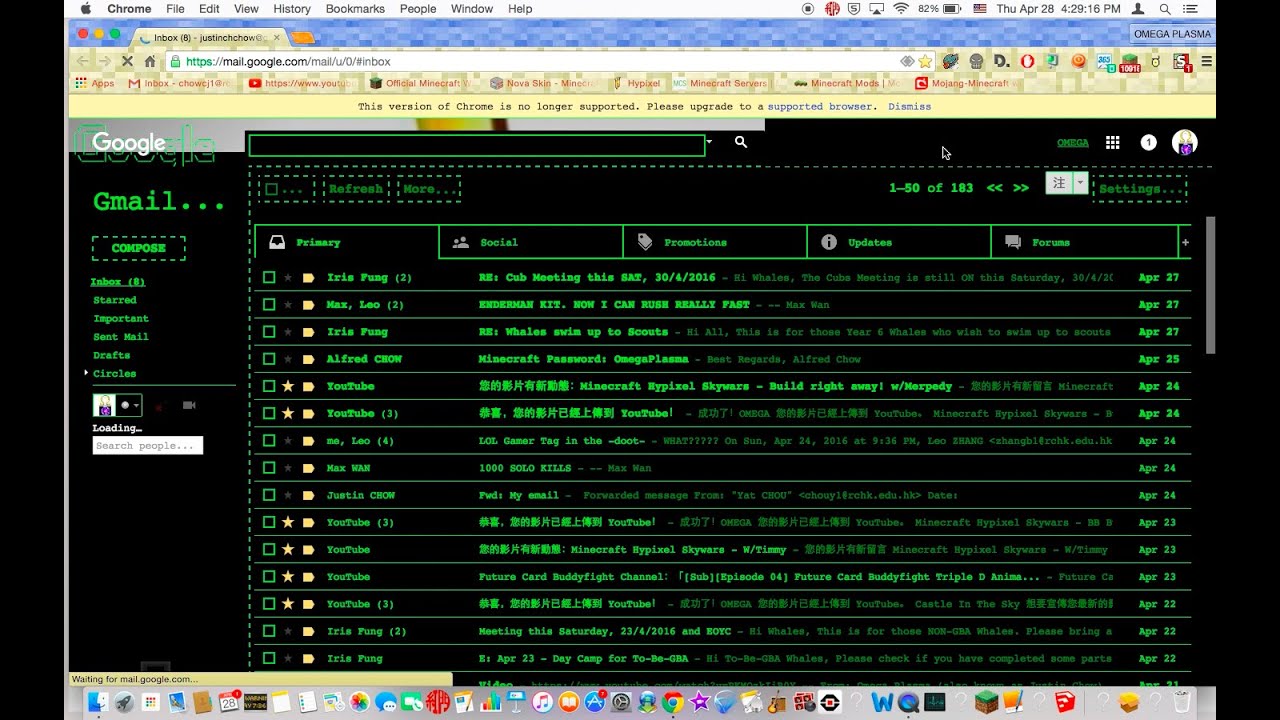Bookmark this page with the star icon

click(925, 61)
